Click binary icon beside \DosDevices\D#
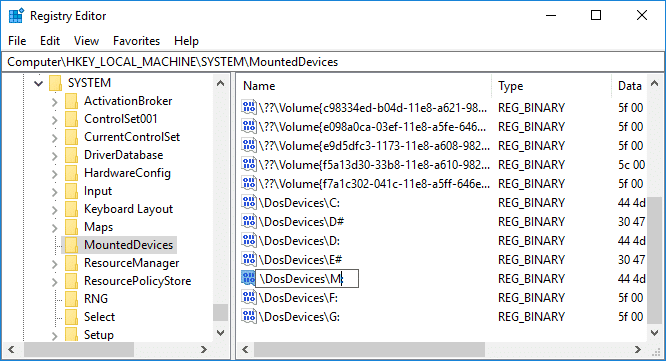The width and height of the screenshot is (666, 361). point(249,222)
